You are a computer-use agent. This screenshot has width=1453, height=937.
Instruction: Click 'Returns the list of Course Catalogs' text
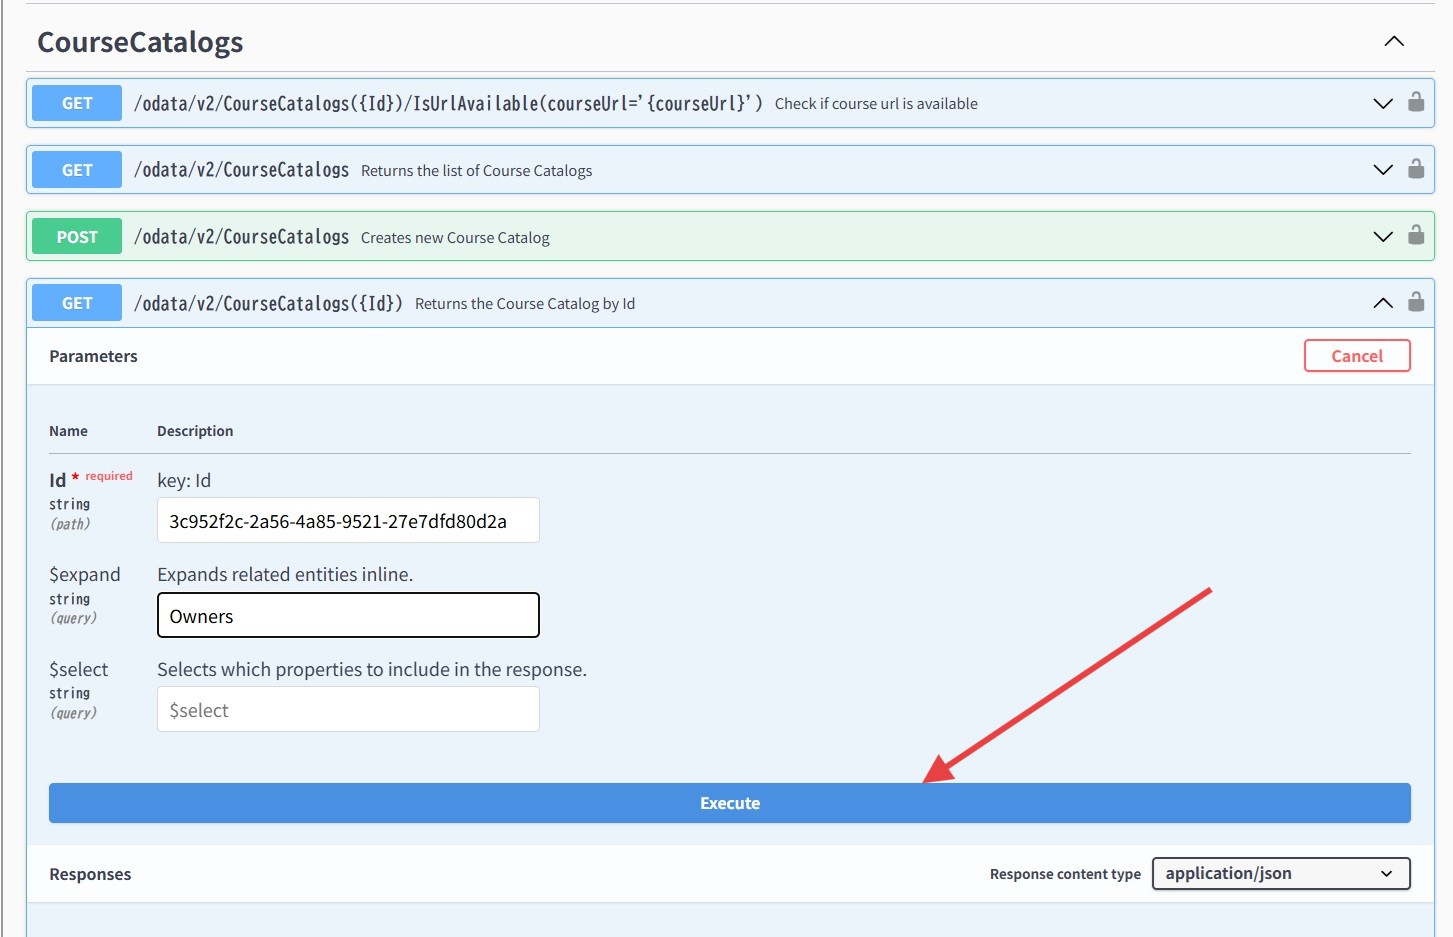[x=476, y=171]
